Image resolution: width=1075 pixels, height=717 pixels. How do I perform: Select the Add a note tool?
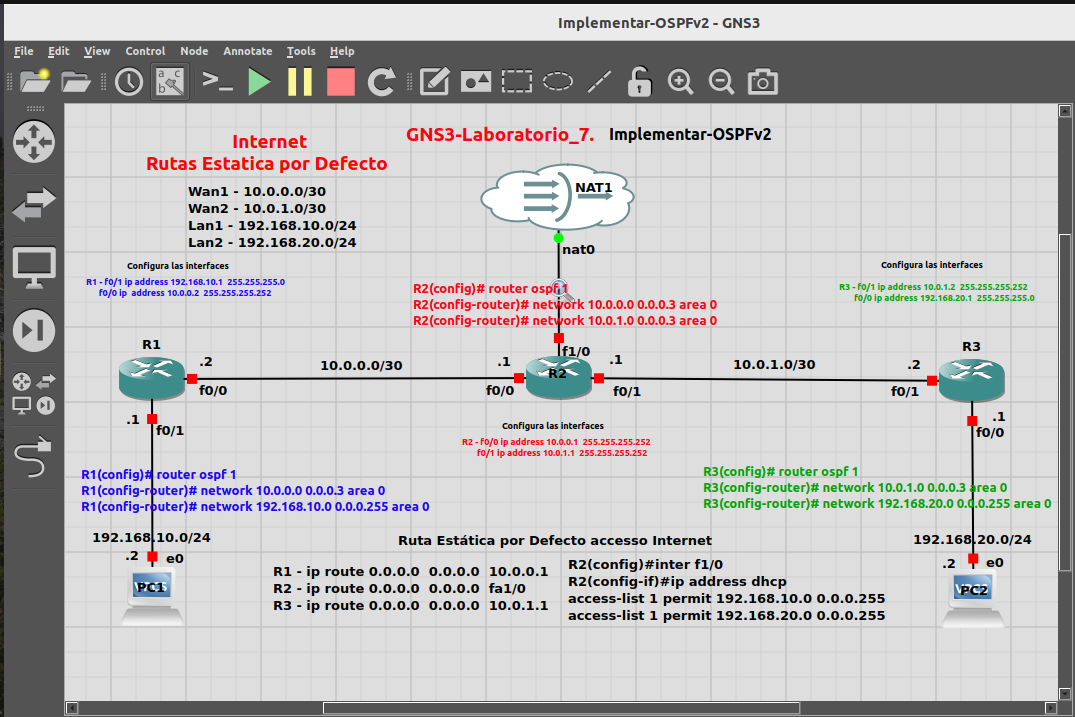pyautogui.click(x=435, y=82)
